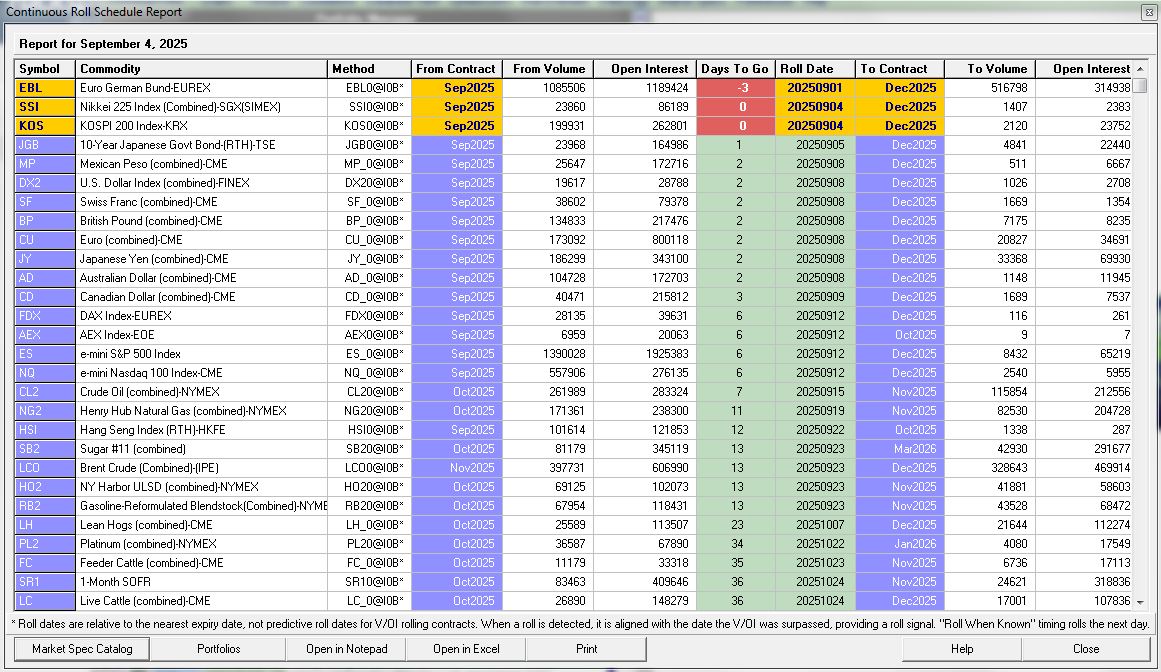This screenshot has width=1161, height=672.
Task: Open report in Excel
Action: click(466, 648)
